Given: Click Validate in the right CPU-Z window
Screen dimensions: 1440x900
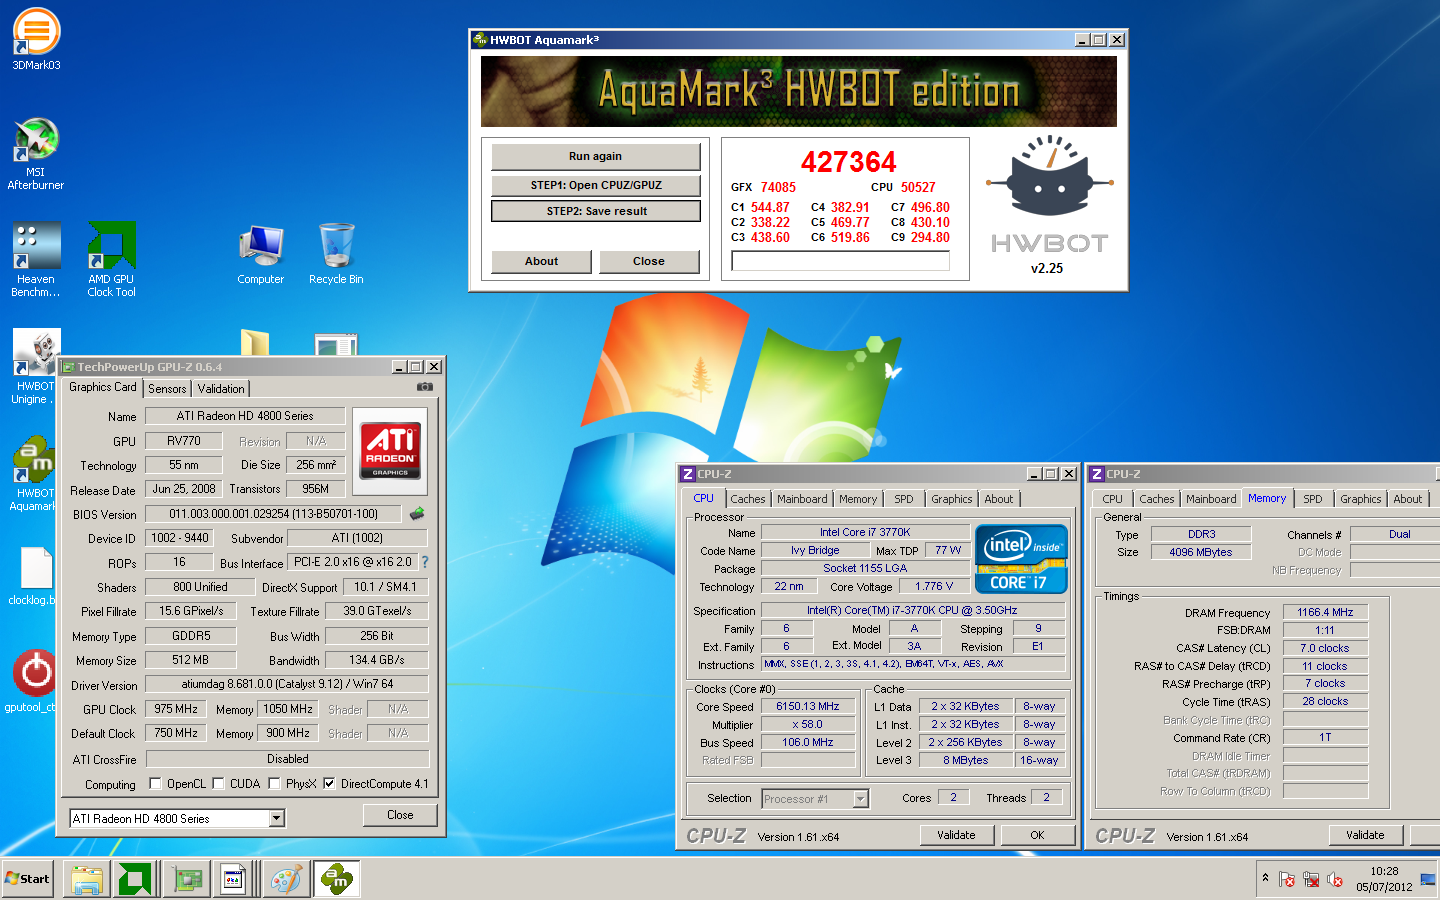Looking at the screenshot, I should [x=1366, y=835].
